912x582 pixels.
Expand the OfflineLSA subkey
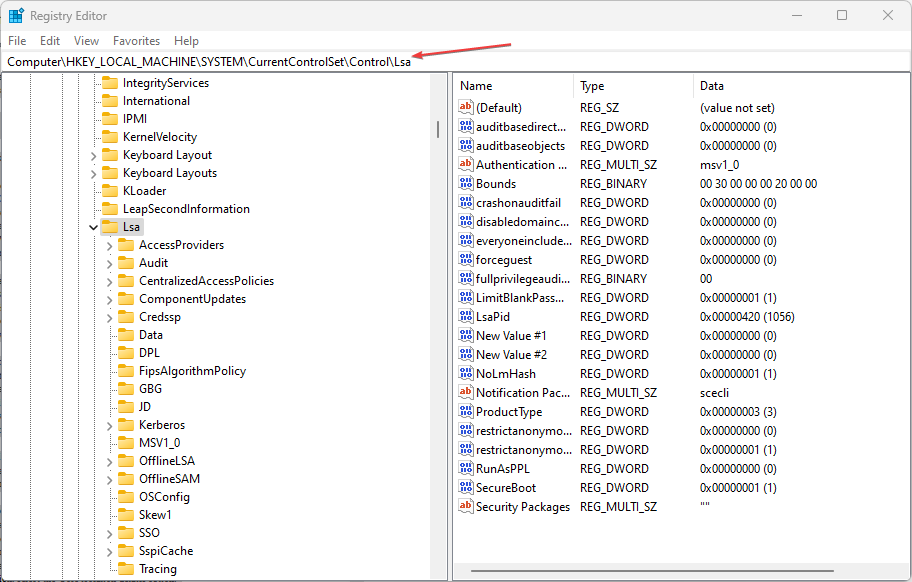[109, 462]
